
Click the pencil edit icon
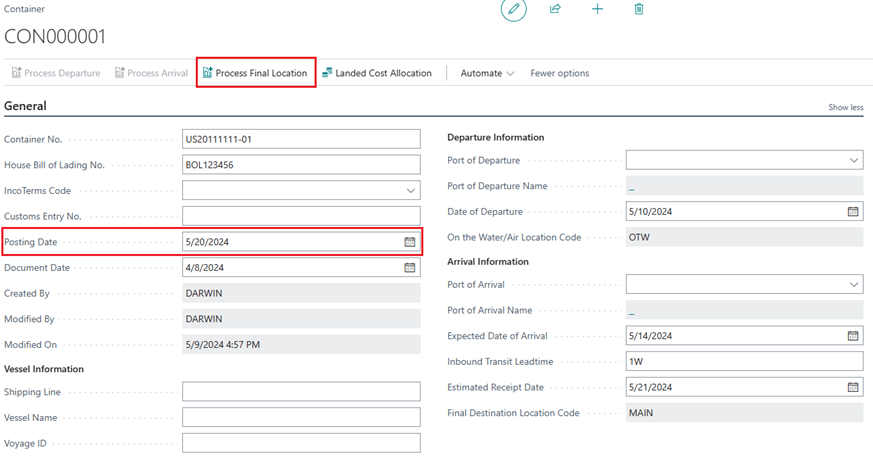[x=513, y=10]
